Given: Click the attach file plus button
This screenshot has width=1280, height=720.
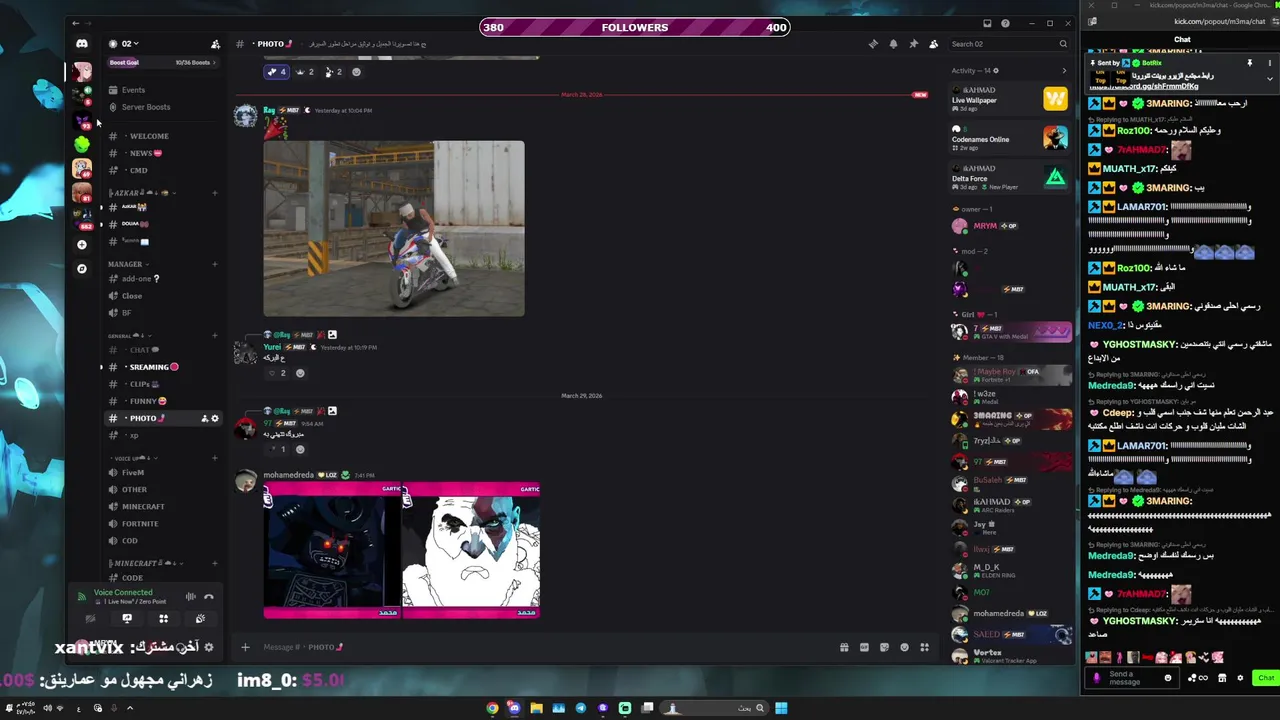Looking at the screenshot, I should point(245,647).
